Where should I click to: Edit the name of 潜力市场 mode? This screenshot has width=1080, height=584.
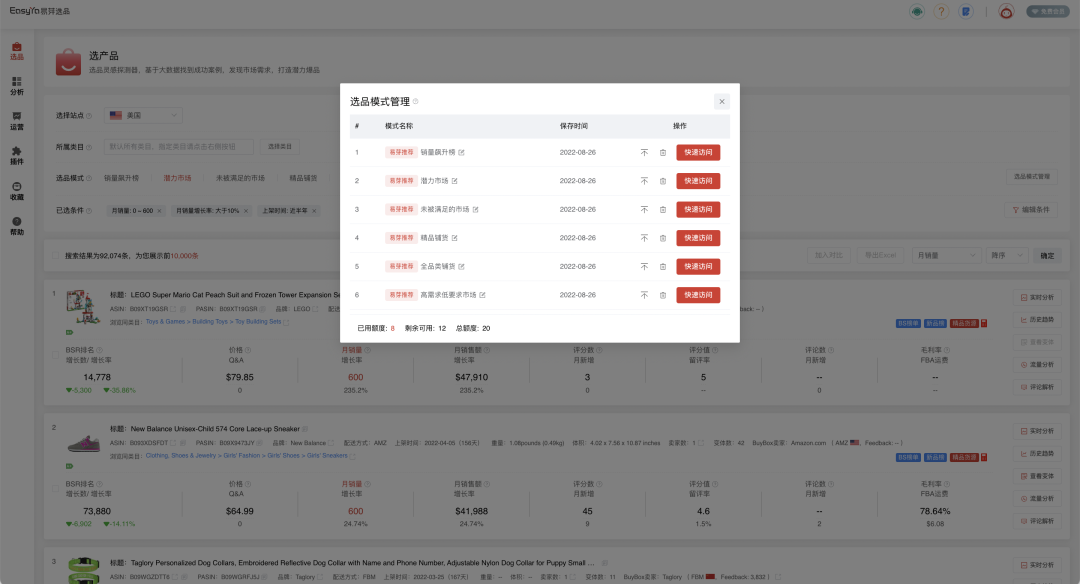click(x=455, y=181)
